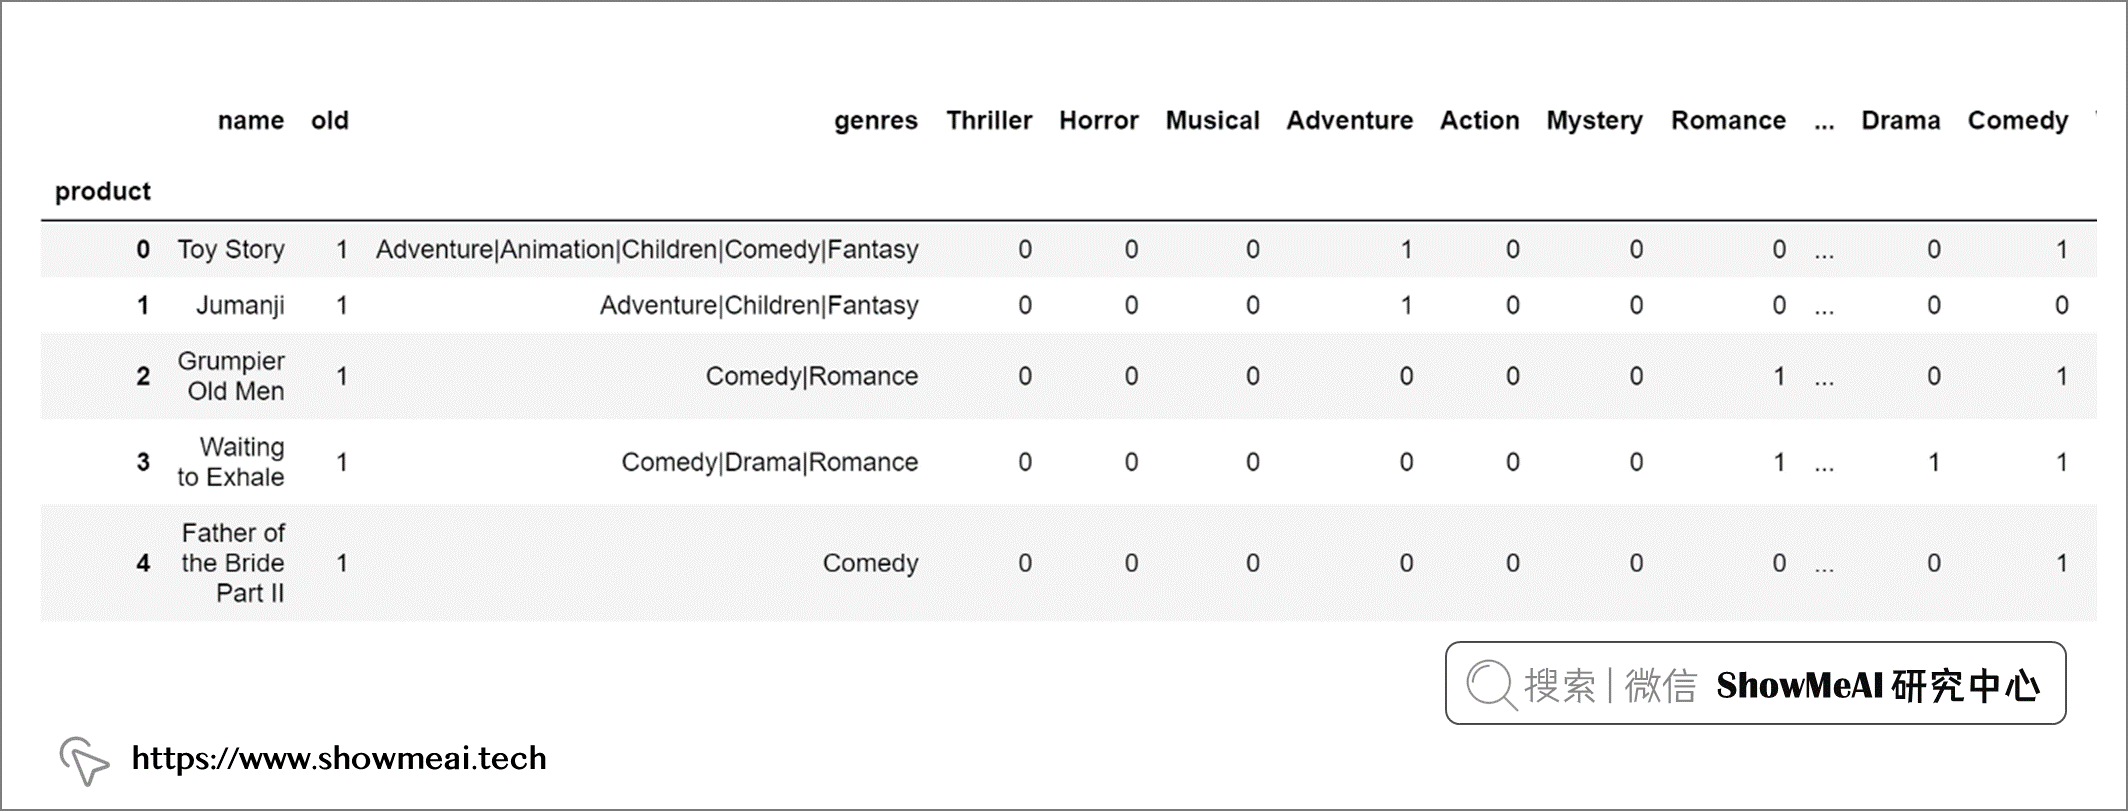The image size is (2128, 811).
Task: Select row index 3 for Waiting to Exhale
Action: point(143,462)
